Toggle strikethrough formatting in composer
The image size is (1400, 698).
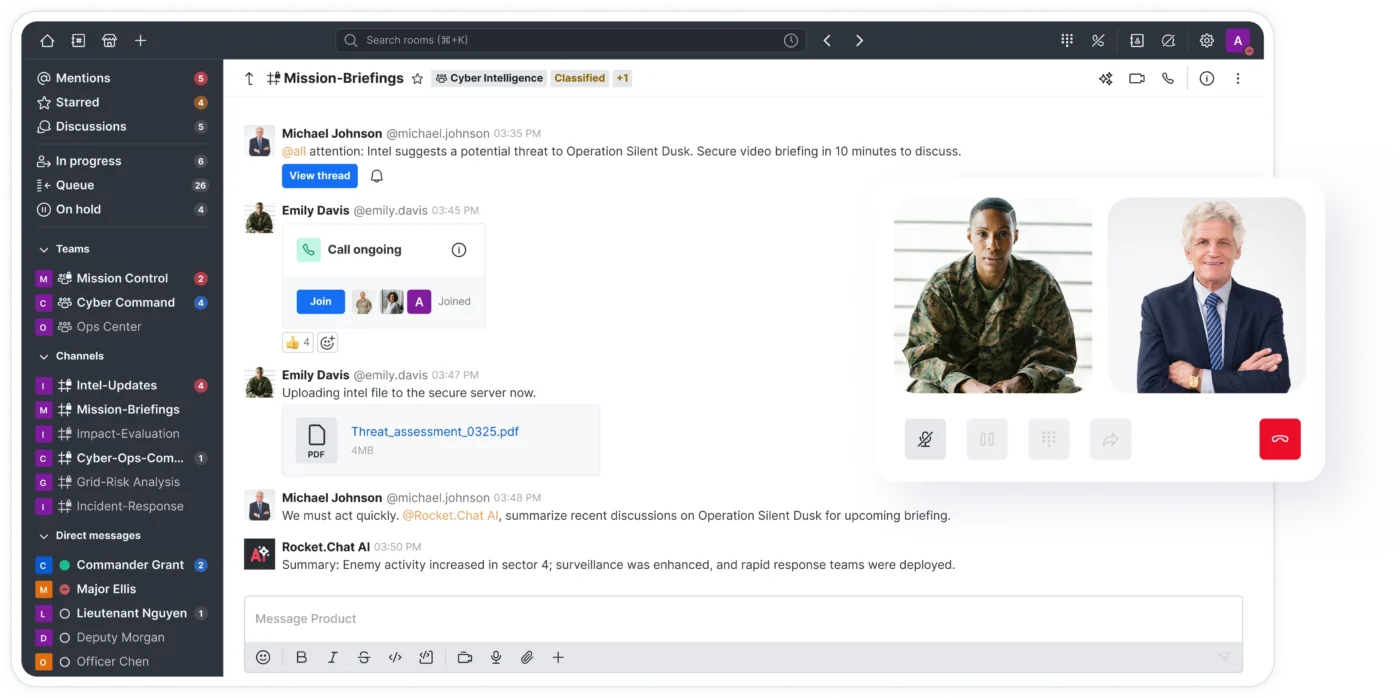[364, 657]
